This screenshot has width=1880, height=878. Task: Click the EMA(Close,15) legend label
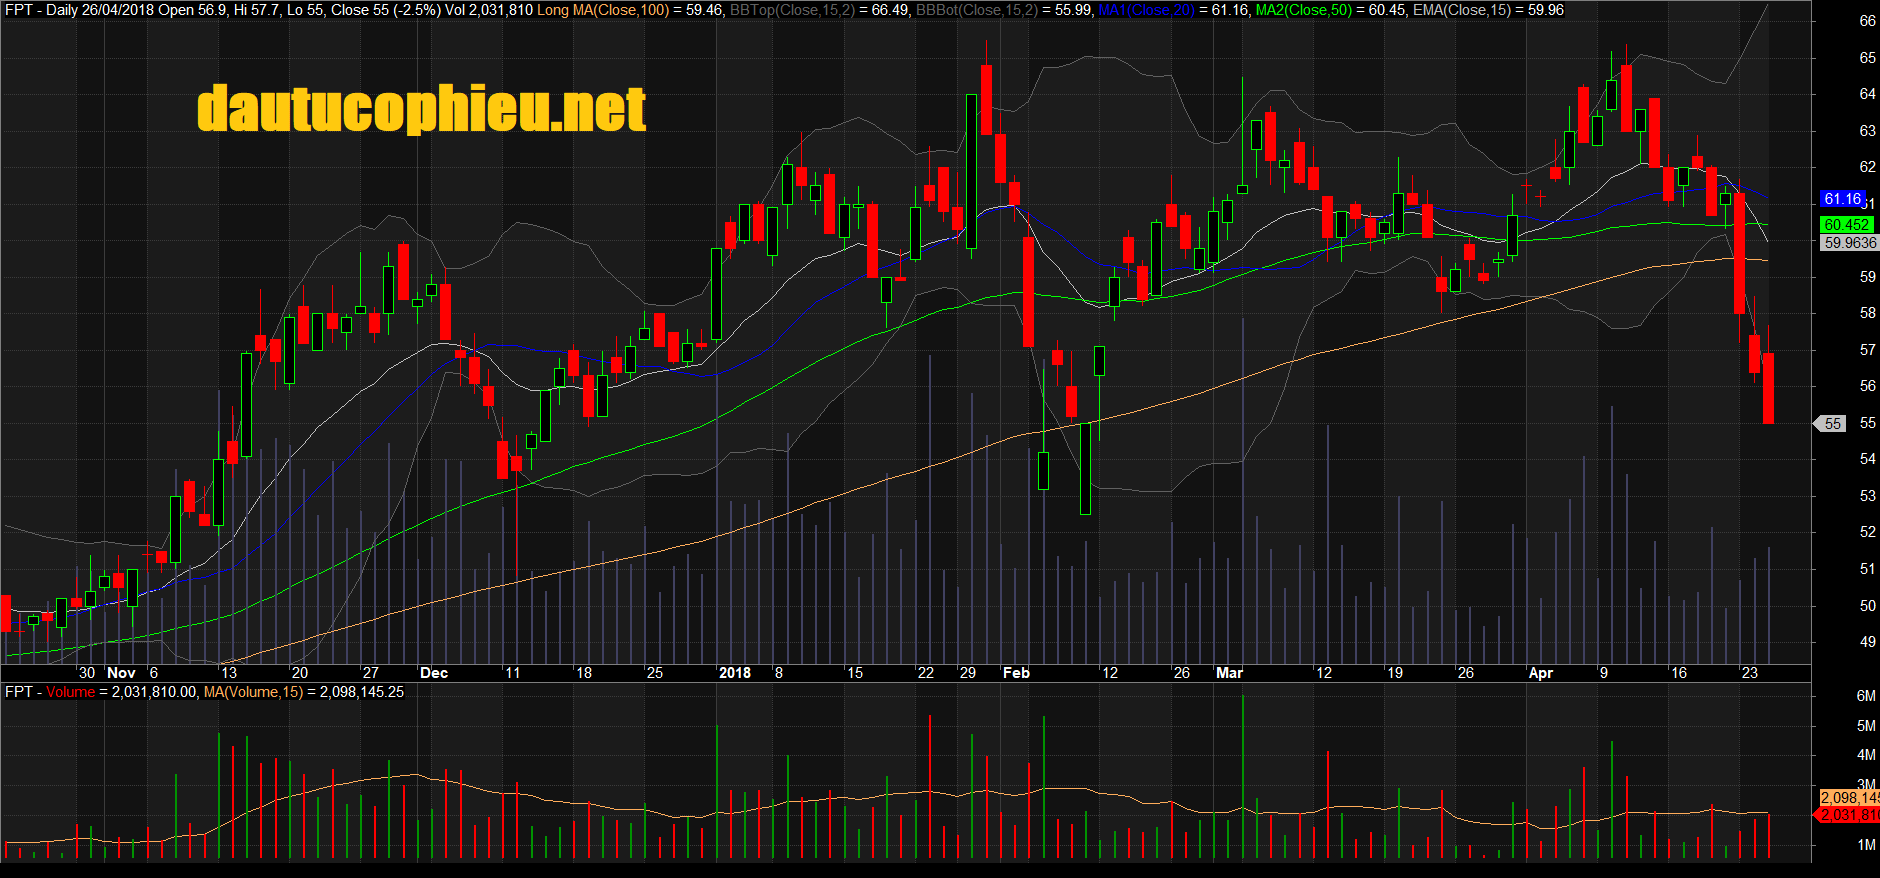click(x=1462, y=10)
